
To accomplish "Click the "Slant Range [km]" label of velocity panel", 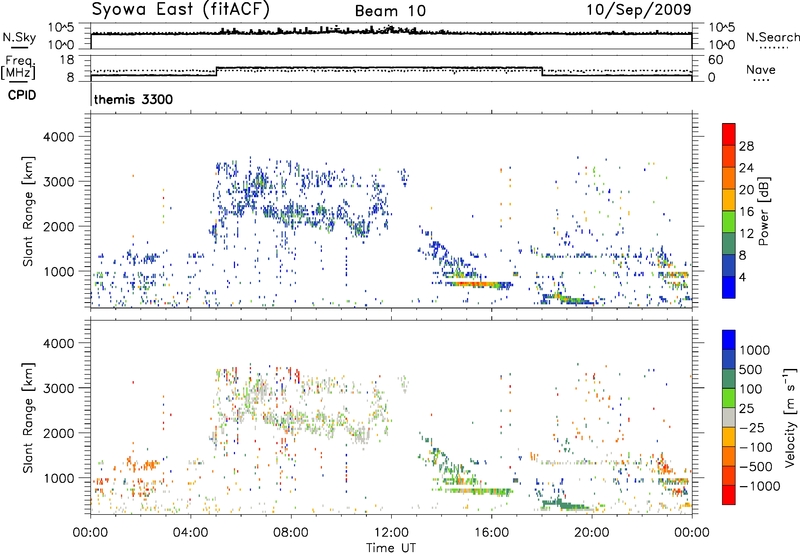I will [28, 417].
